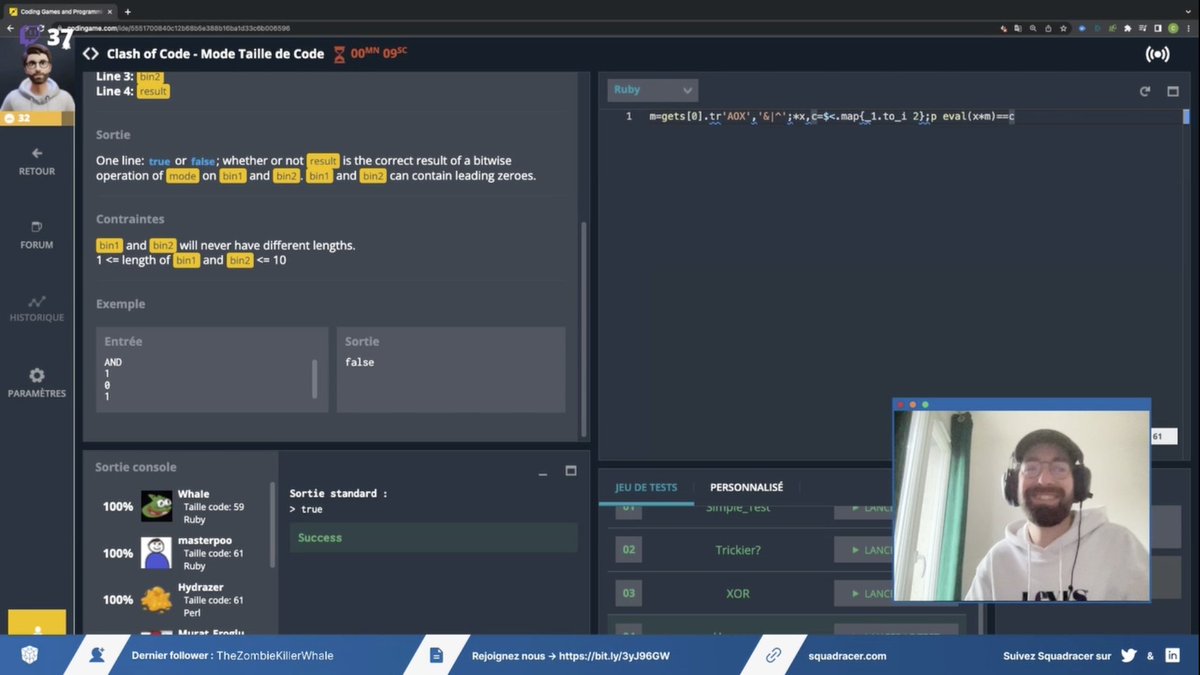This screenshot has height=675, width=1200.
Task: Open a new browser tab
Action: point(127,11)
